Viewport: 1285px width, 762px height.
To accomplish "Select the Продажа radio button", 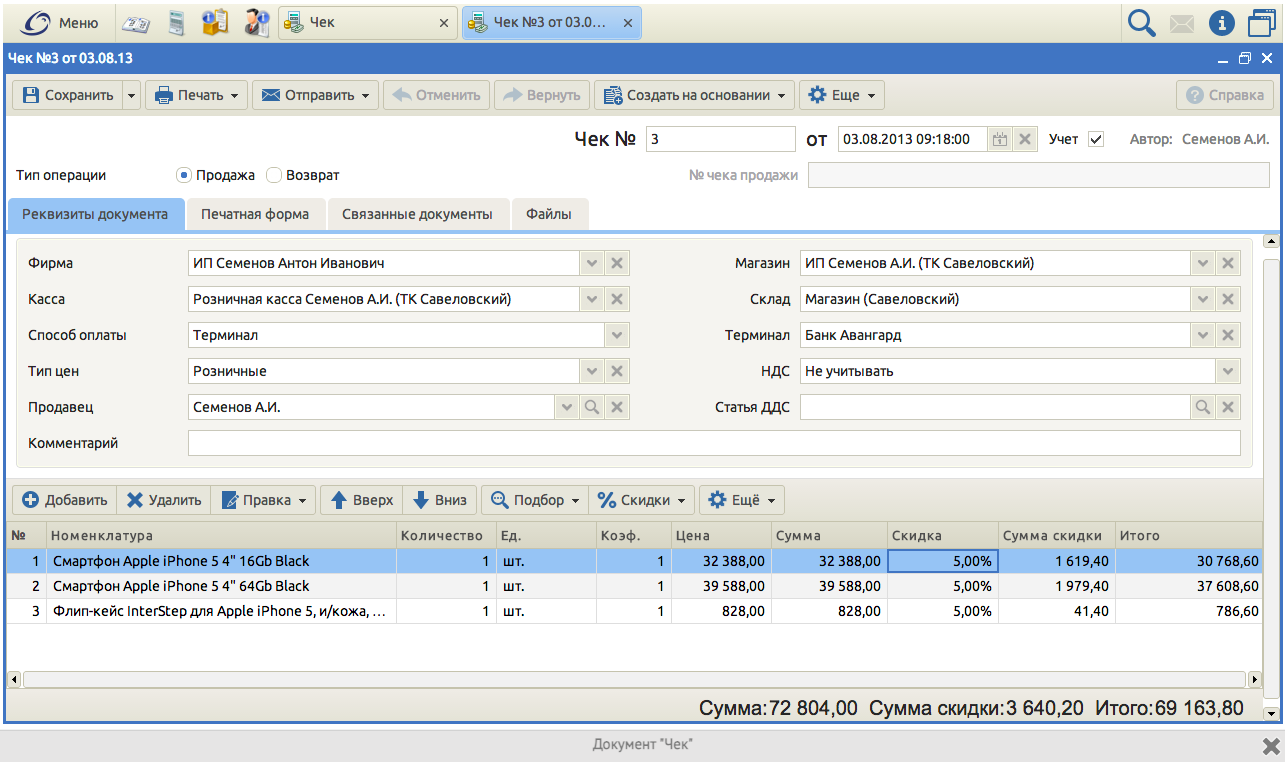I will point(184,175).
